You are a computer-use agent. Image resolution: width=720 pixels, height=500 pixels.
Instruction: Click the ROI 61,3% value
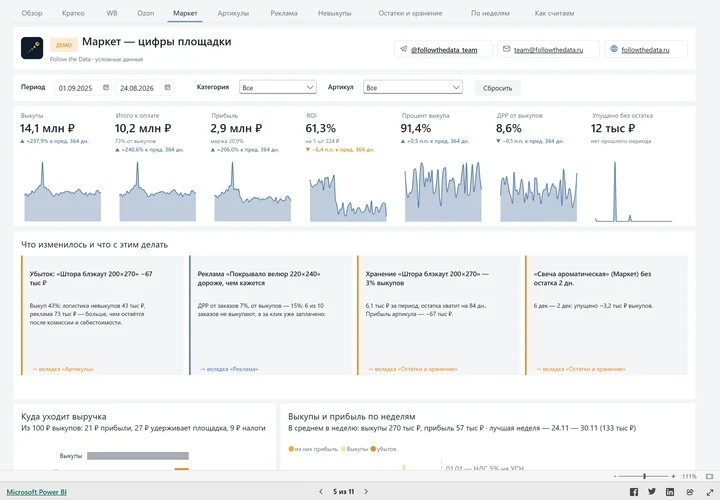tap(321, 129)
